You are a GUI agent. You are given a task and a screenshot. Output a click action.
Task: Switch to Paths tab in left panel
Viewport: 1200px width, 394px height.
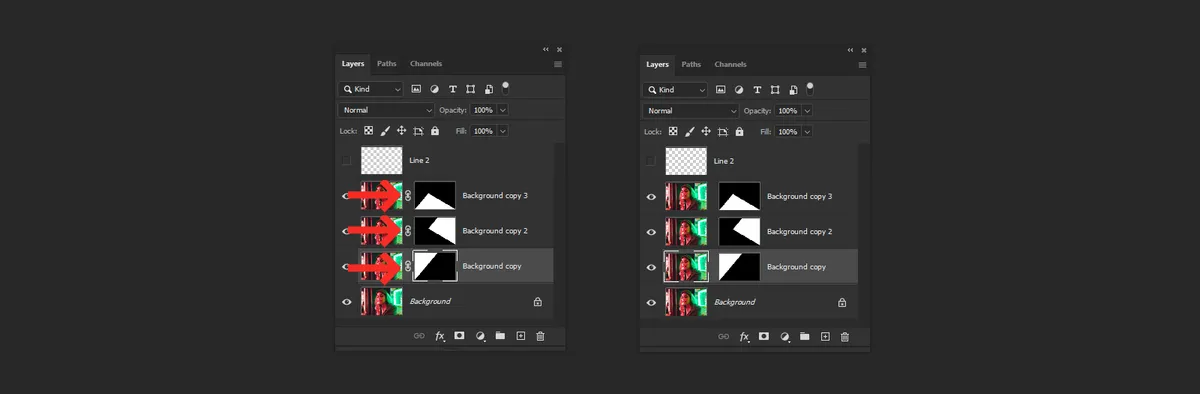tap(387, 64)
